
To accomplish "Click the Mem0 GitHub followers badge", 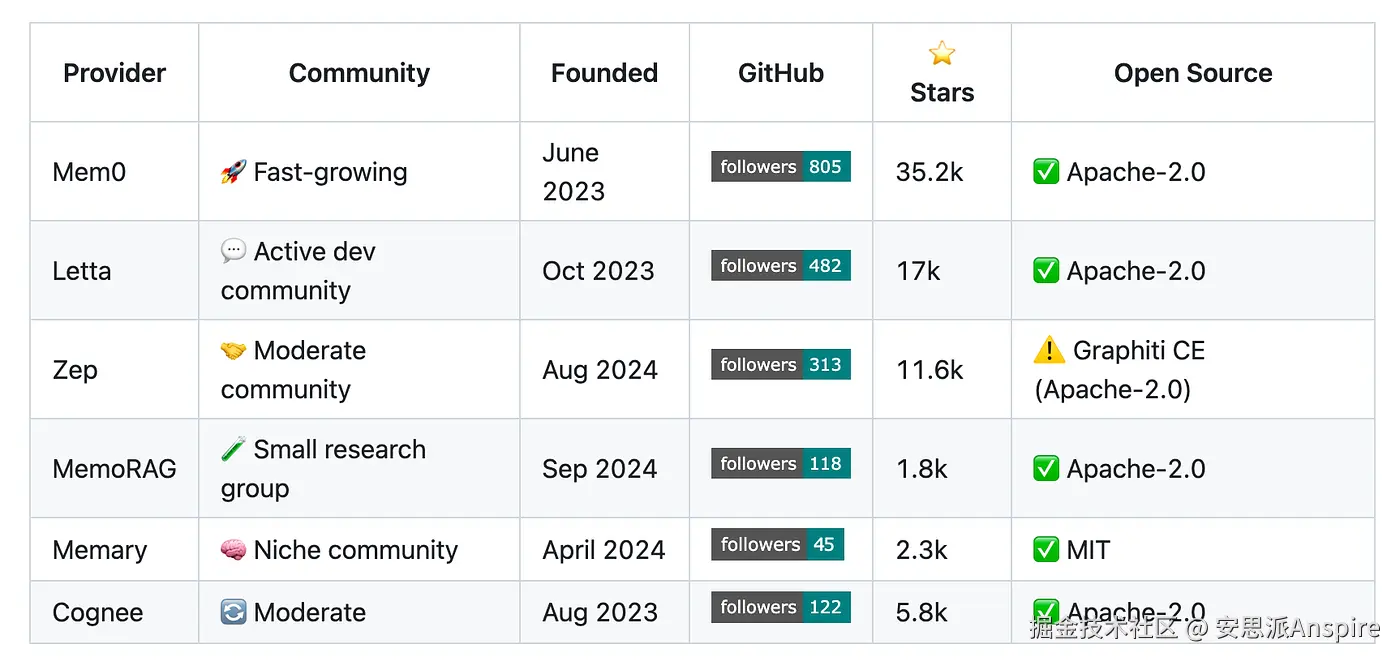I will [x=781, y=167].
